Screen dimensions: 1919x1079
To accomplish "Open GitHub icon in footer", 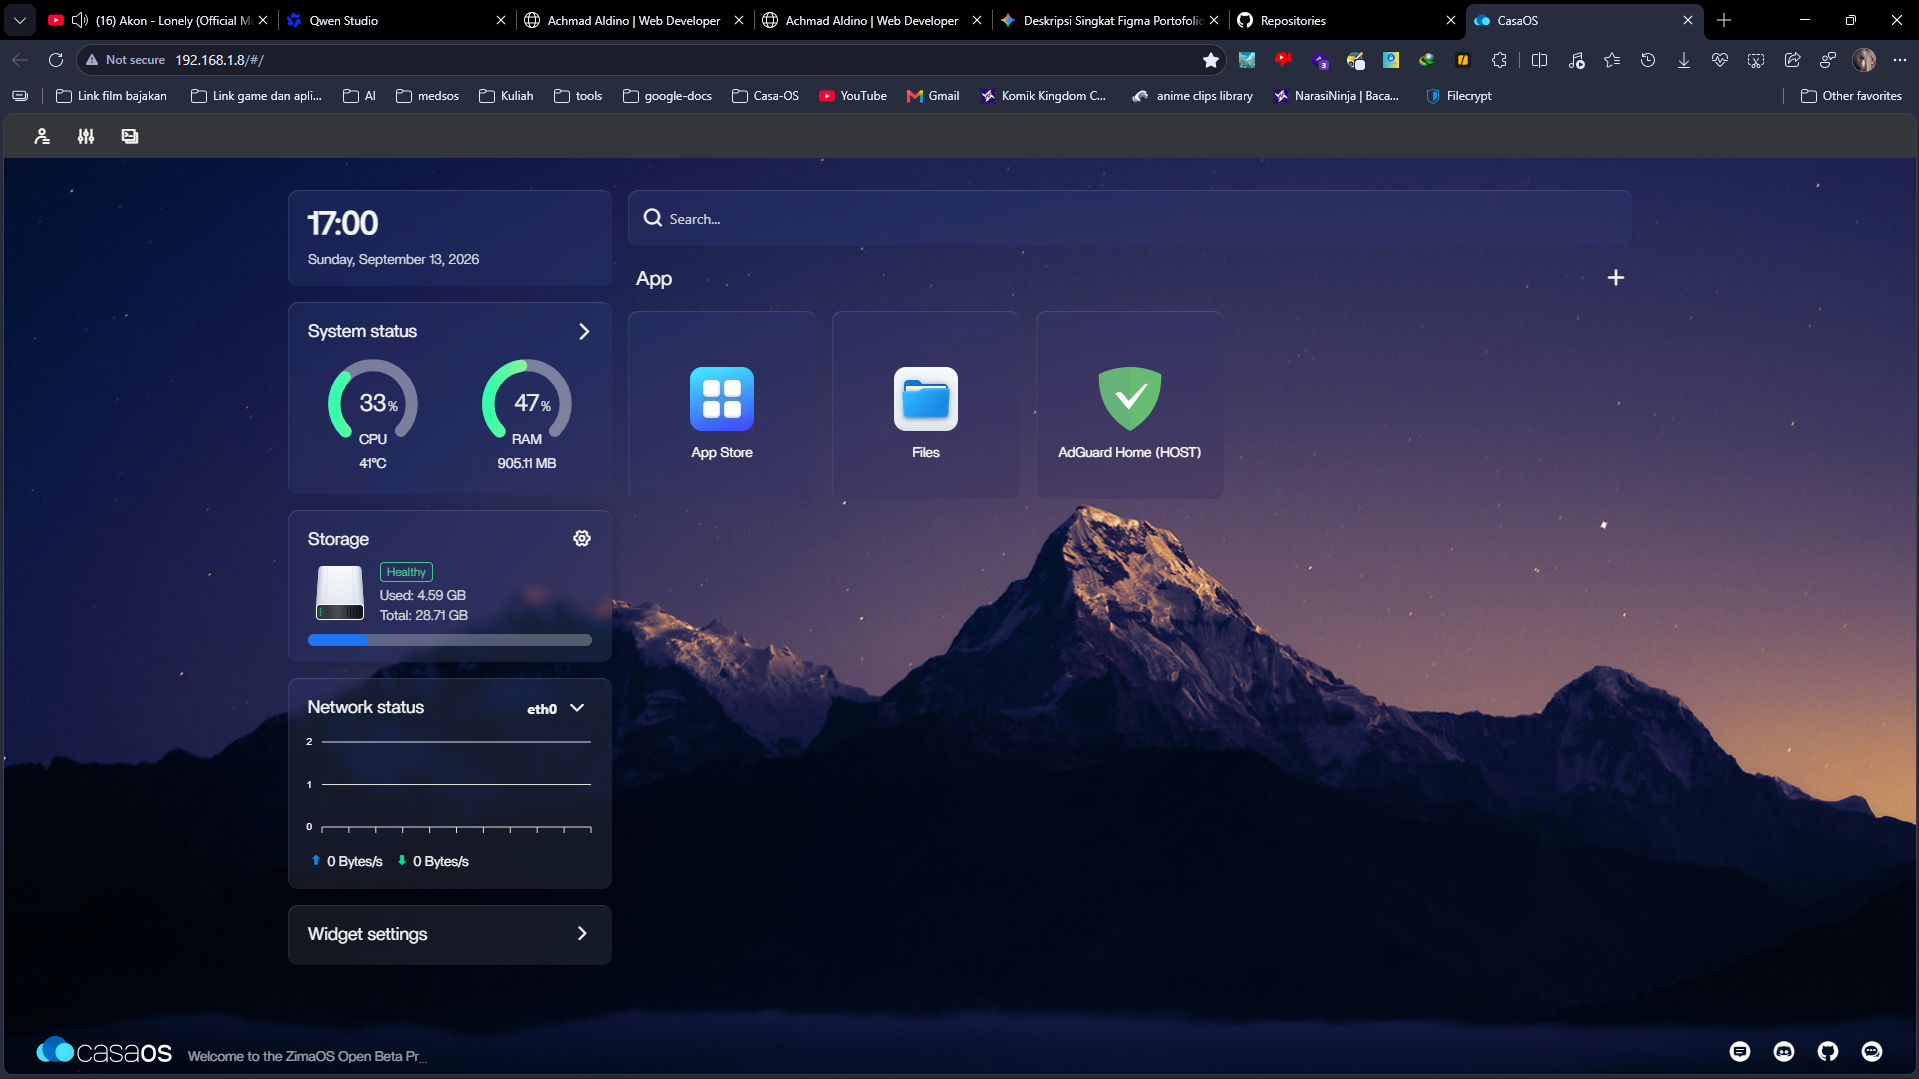I will [1828, 1051].
